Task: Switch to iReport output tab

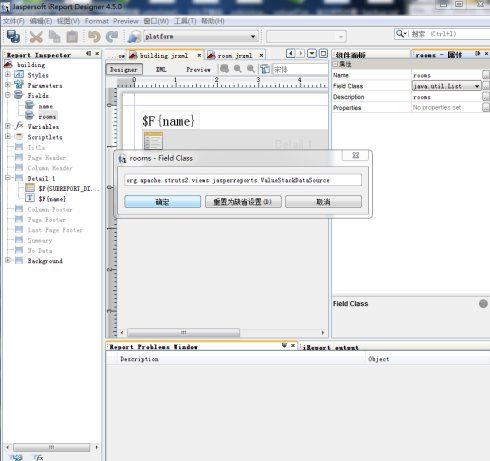Action: (330, 347)
